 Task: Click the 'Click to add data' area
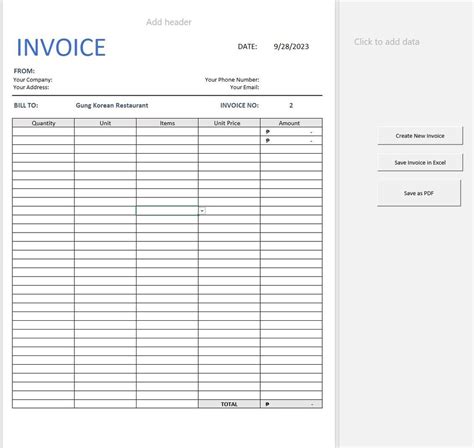coord(387,42)
